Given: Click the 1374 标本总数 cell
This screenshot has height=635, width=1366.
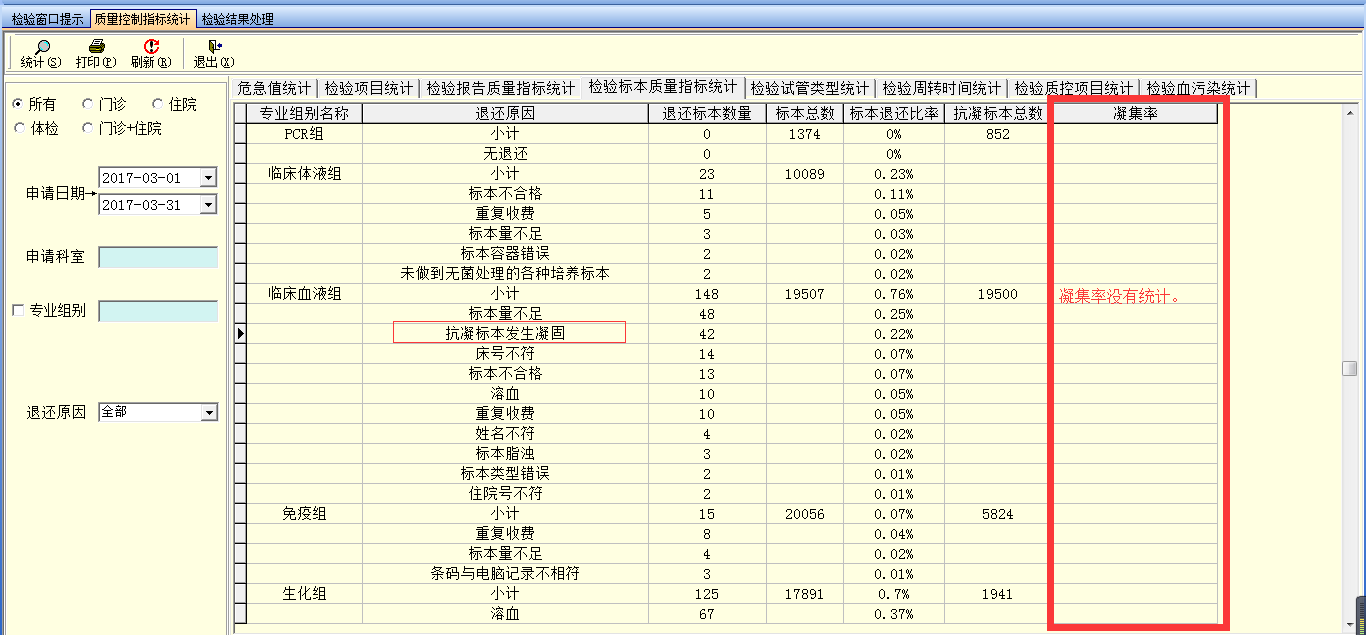Looking at the screenshot, I should point(805,134).
